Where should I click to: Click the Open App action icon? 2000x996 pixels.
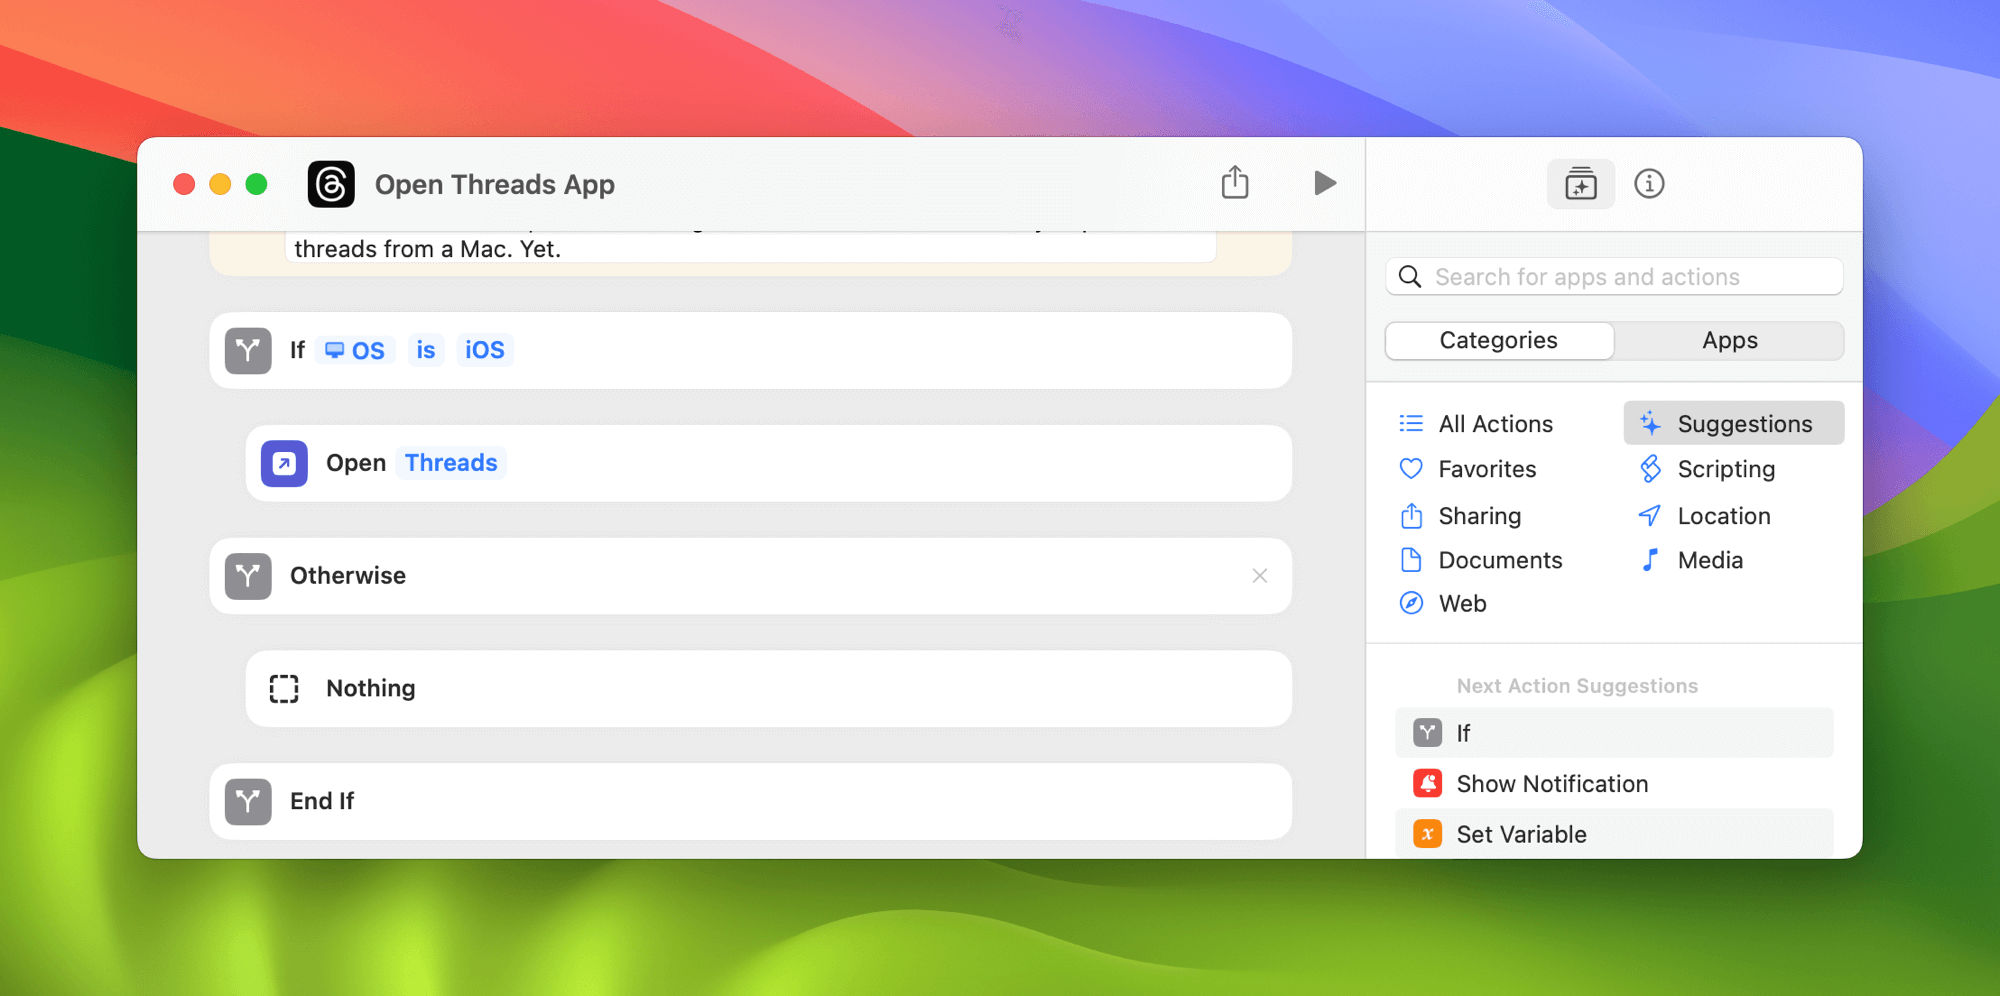[x=284, y=464]
